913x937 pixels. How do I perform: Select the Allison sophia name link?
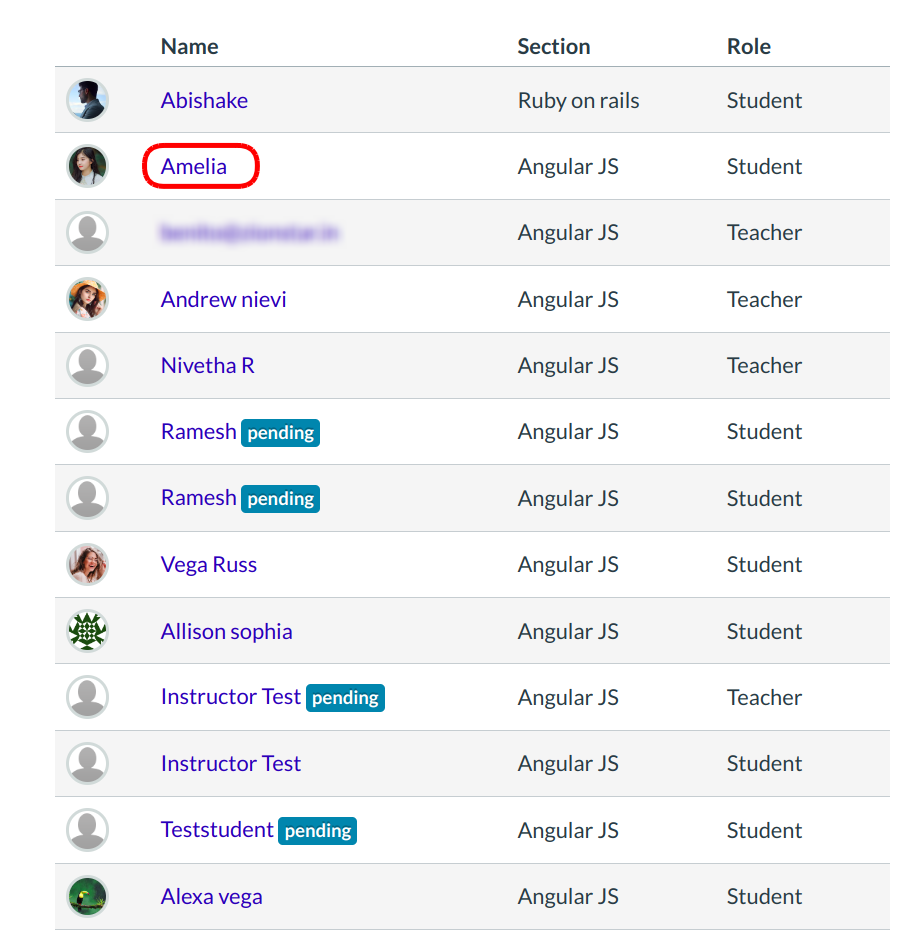pos(226,631)
